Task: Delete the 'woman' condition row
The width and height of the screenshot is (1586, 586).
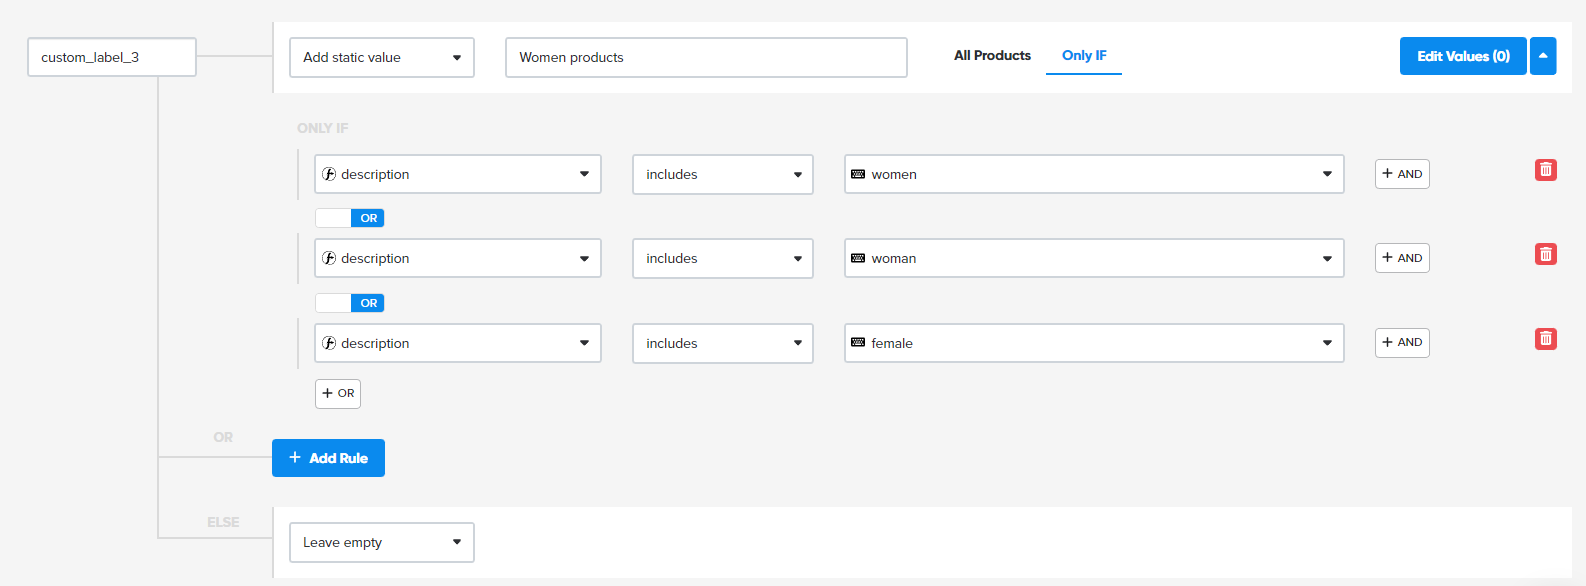Action: (x=1545, y=254)
